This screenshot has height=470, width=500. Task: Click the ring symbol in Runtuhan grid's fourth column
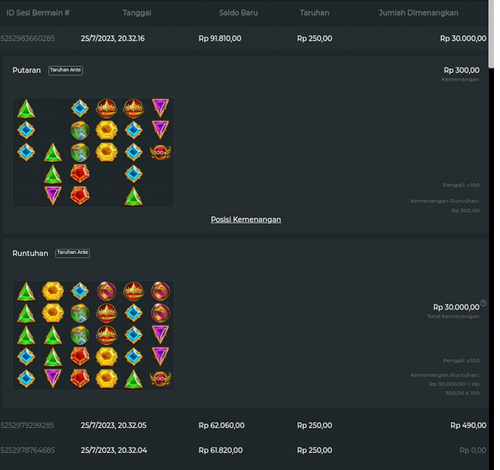(x=107, y=291)
